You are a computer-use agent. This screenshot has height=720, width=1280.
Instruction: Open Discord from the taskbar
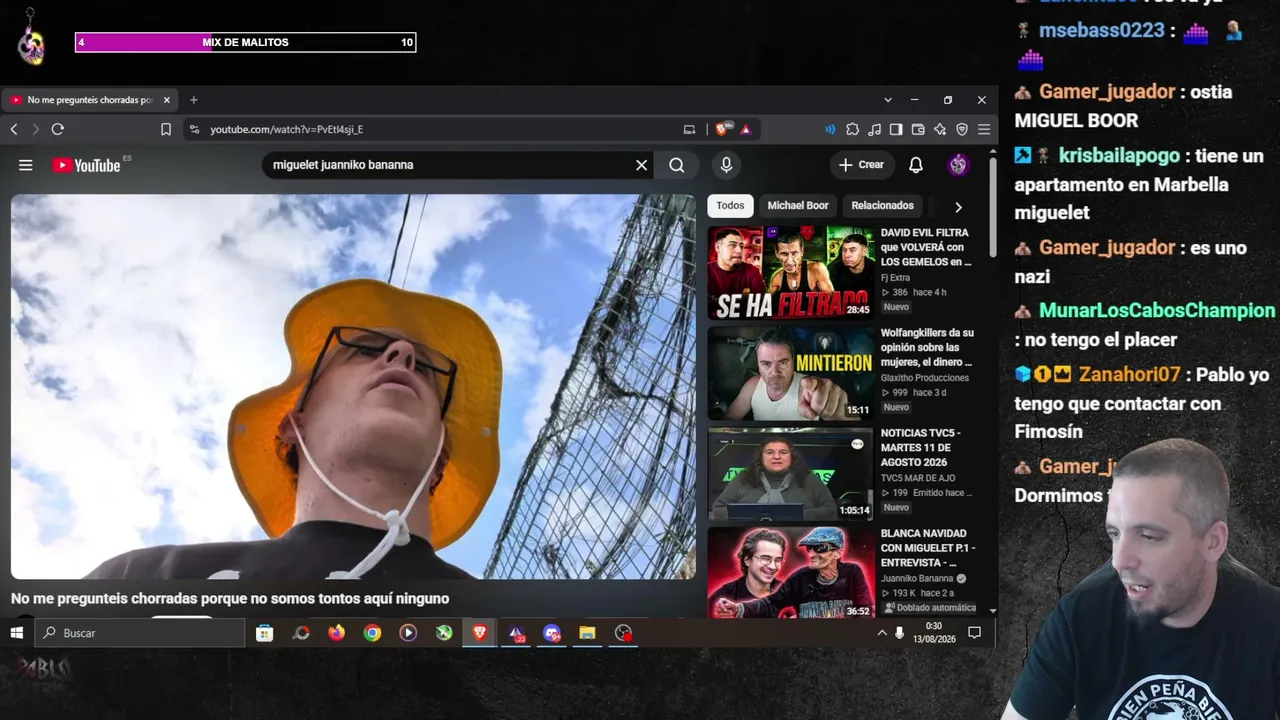point(552,633)
